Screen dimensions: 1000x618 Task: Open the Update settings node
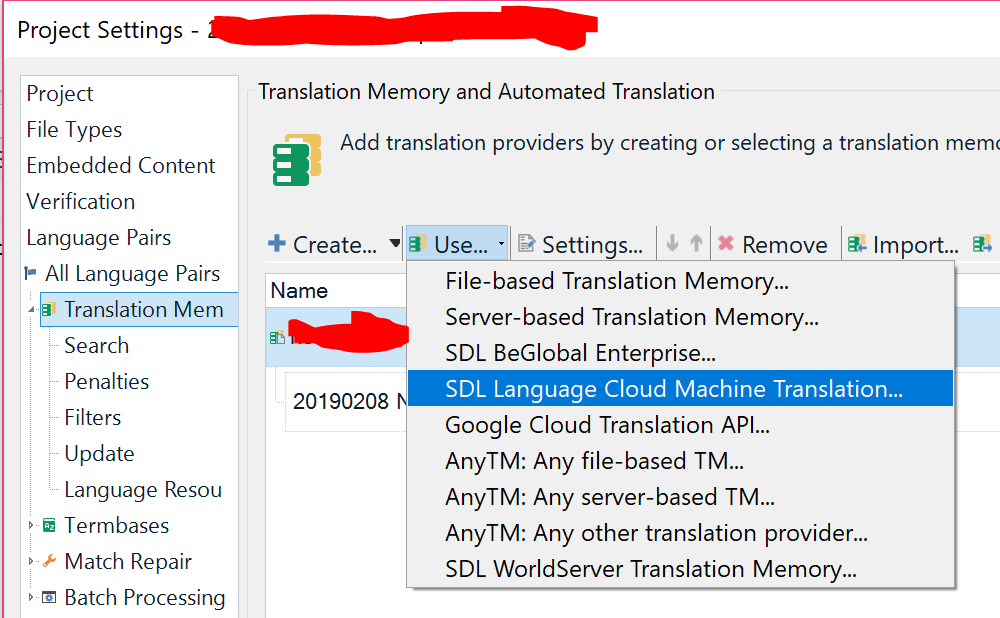coord(99,453)
